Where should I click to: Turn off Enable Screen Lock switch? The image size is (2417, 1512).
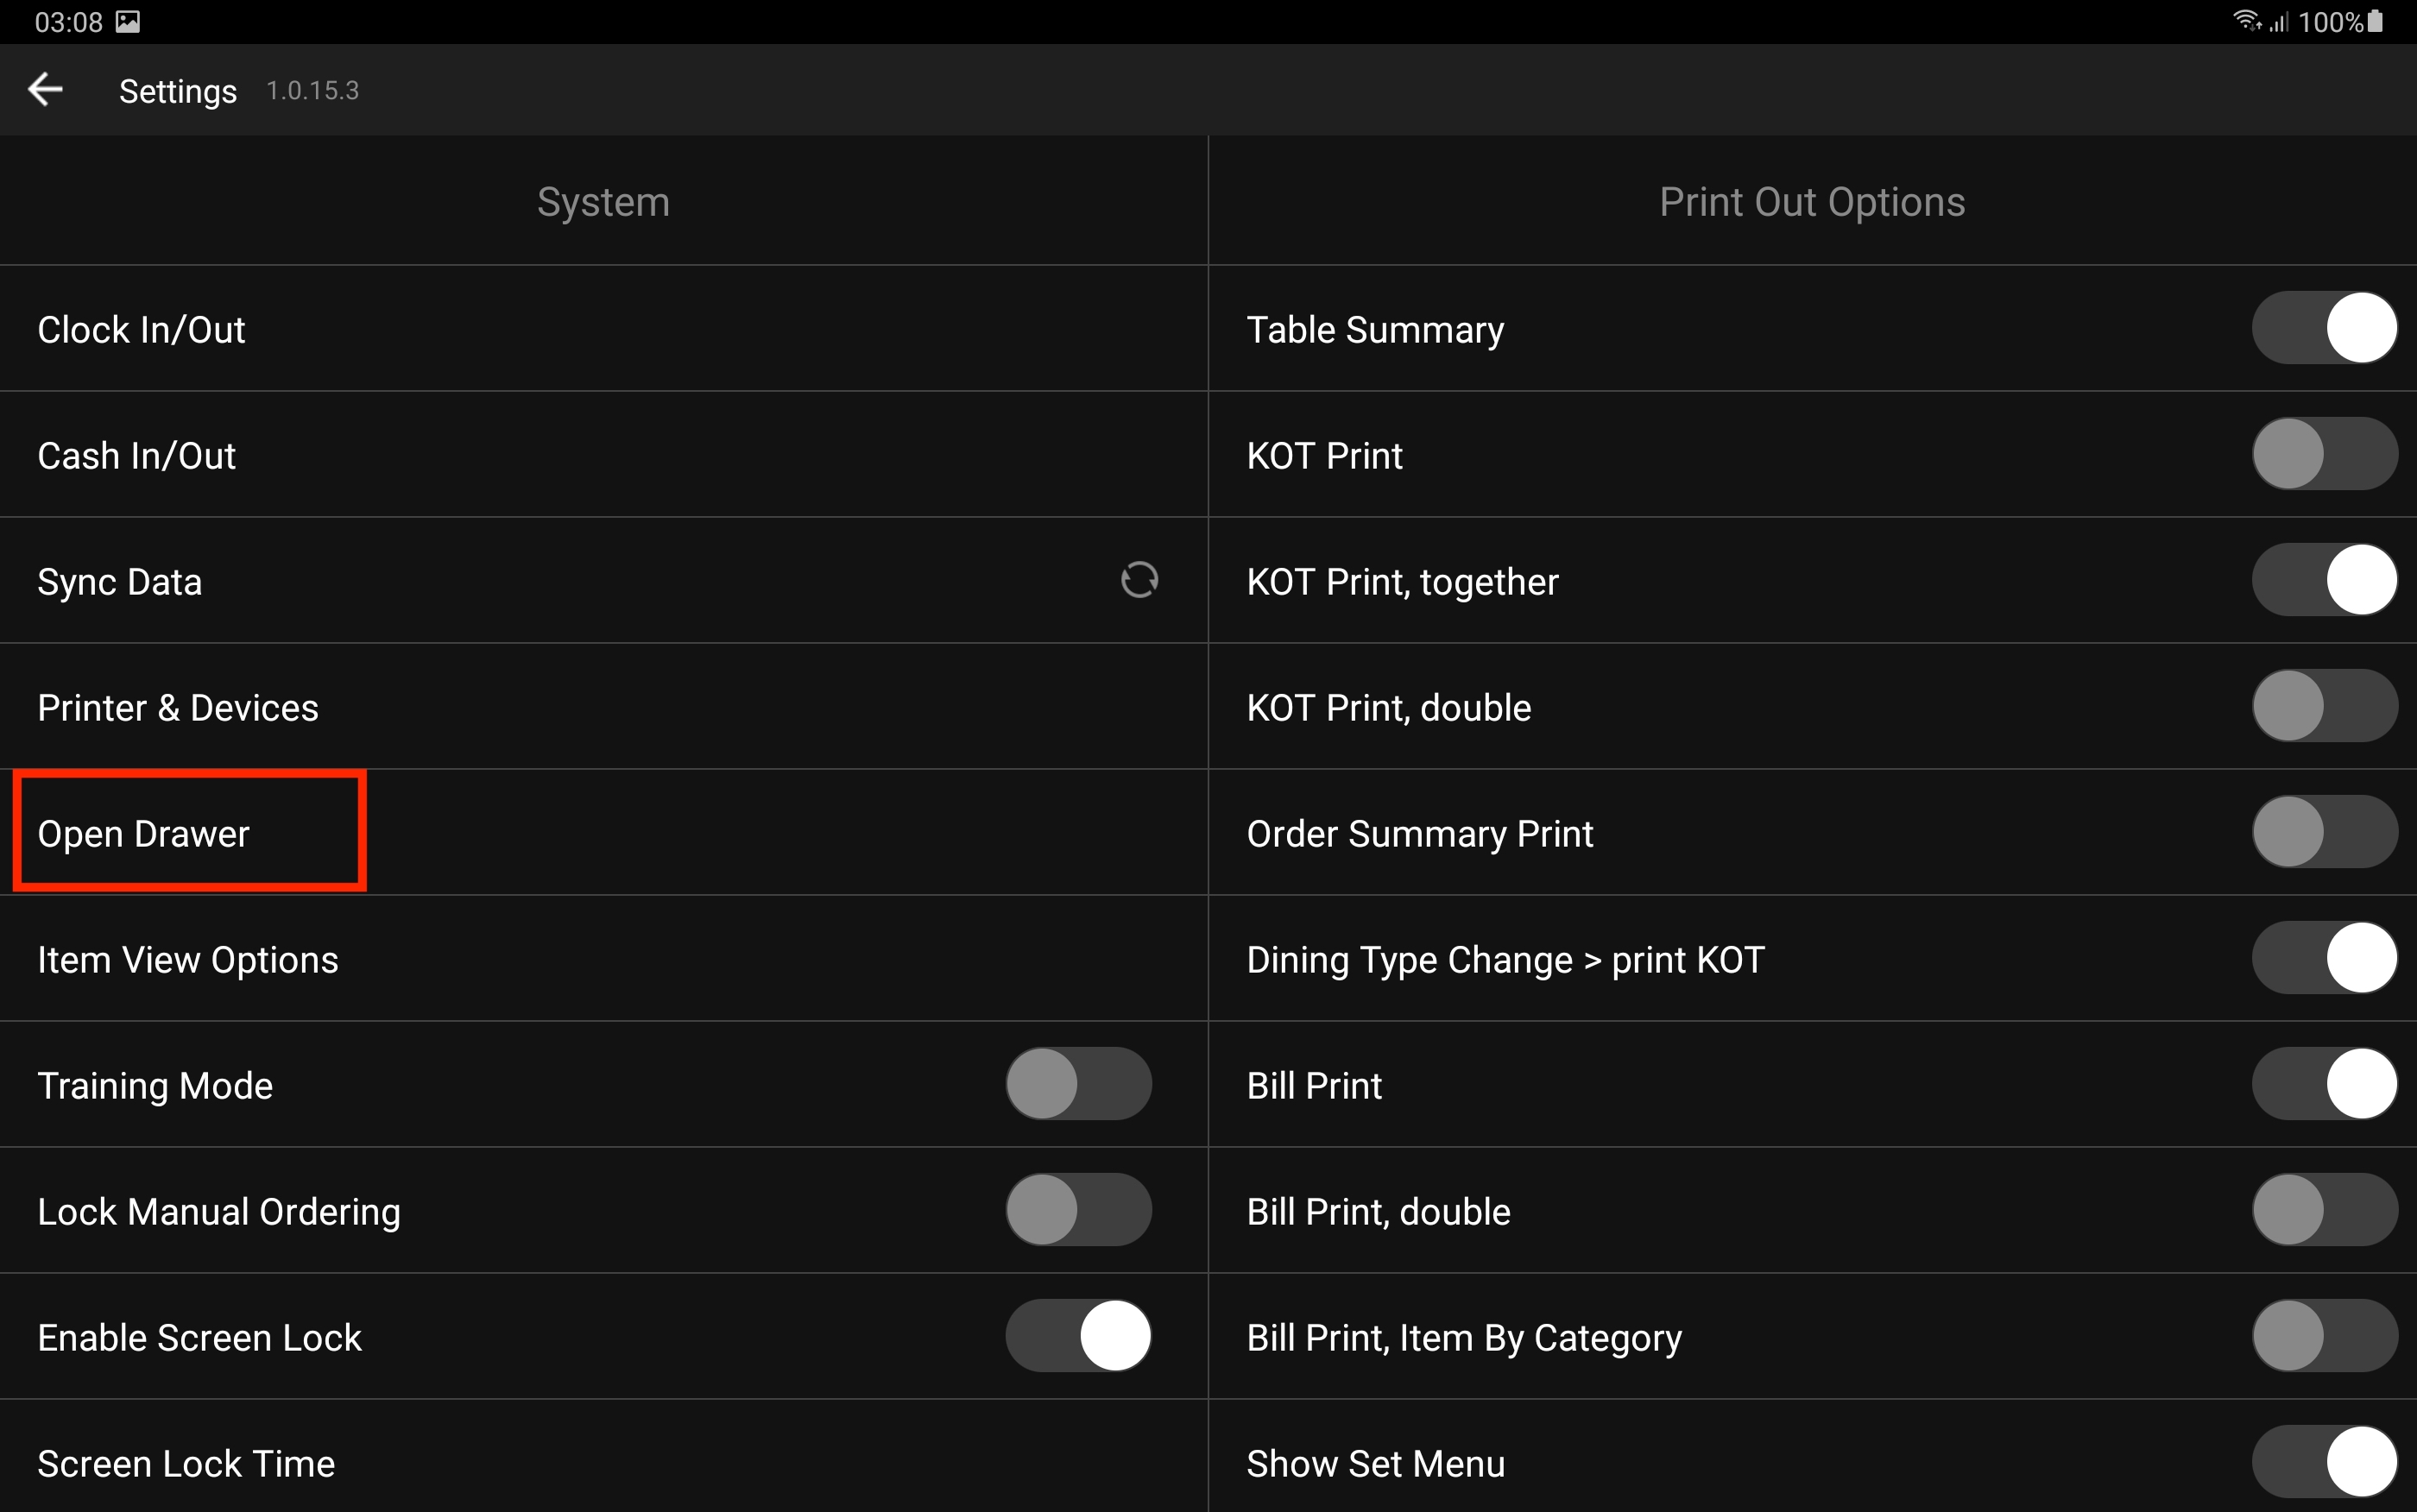tap(1078, 1336)
